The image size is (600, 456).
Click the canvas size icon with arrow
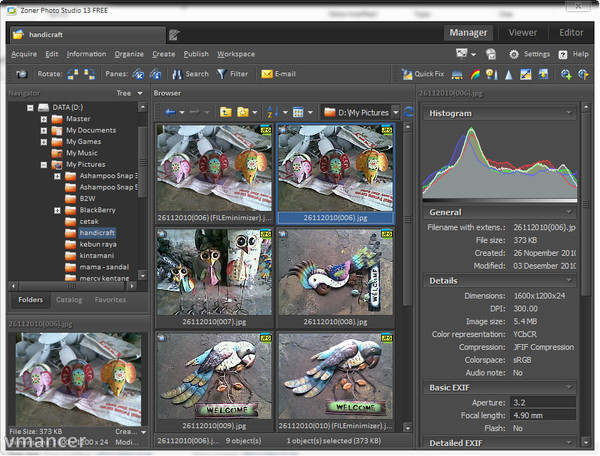543,74
